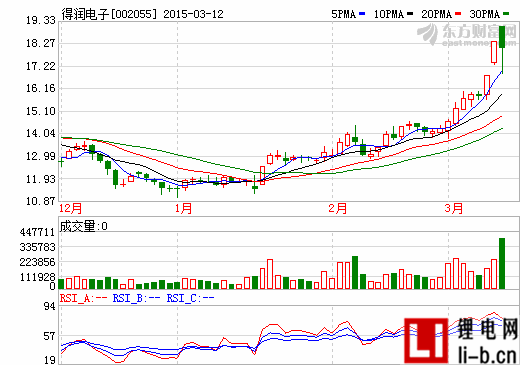Click the RSI_B indicator label
The width and height of the screenshot is (520, 365).
[x=136, y=298]
